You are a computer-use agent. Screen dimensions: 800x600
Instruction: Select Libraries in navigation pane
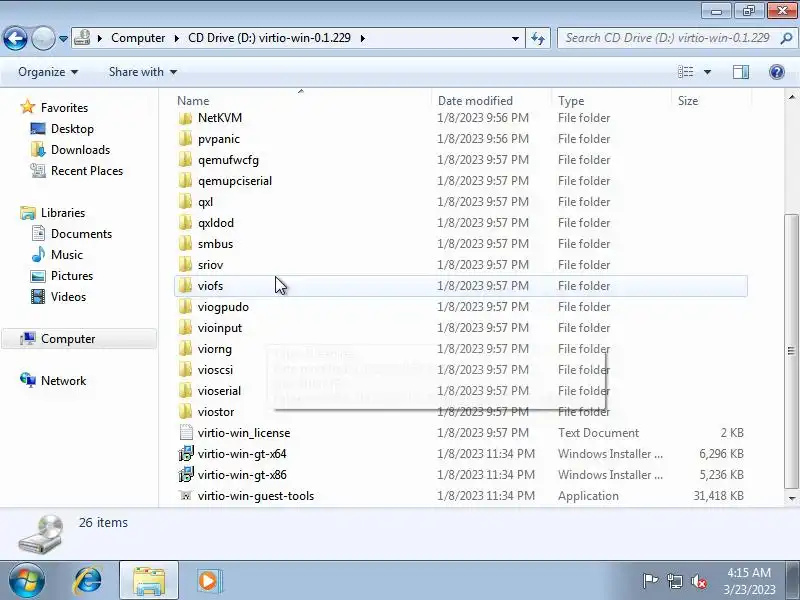[x=63, y=212]
